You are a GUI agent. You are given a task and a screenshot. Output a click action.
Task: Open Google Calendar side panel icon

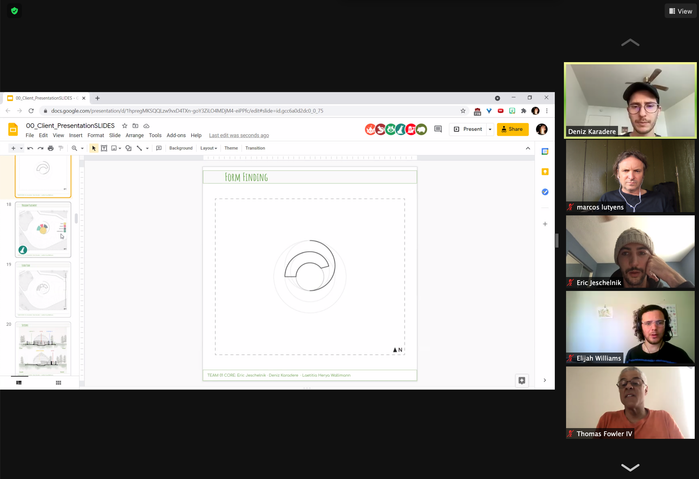(x=545, y=152)
